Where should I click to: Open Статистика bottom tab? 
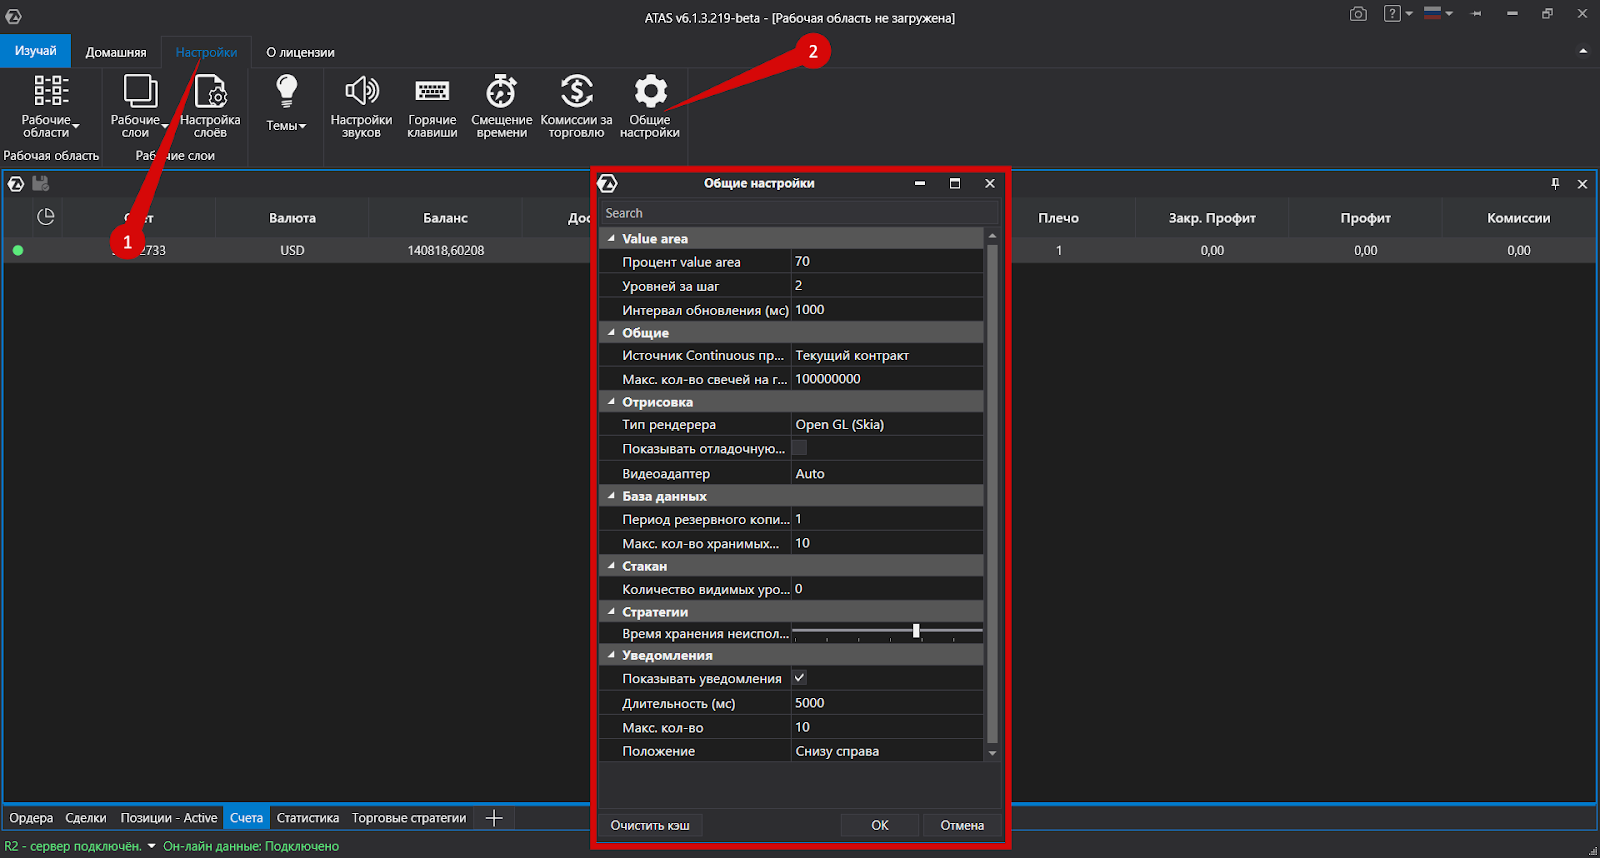coord(308,818)
